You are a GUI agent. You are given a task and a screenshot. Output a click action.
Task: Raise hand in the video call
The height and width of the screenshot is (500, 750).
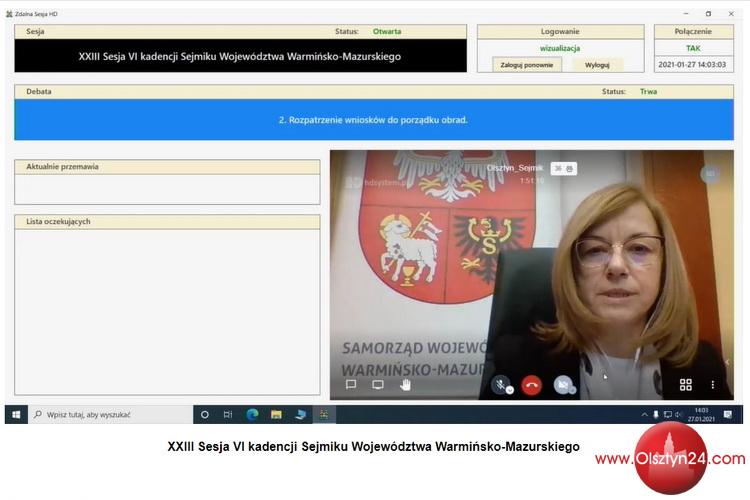(x=406, y=385)
